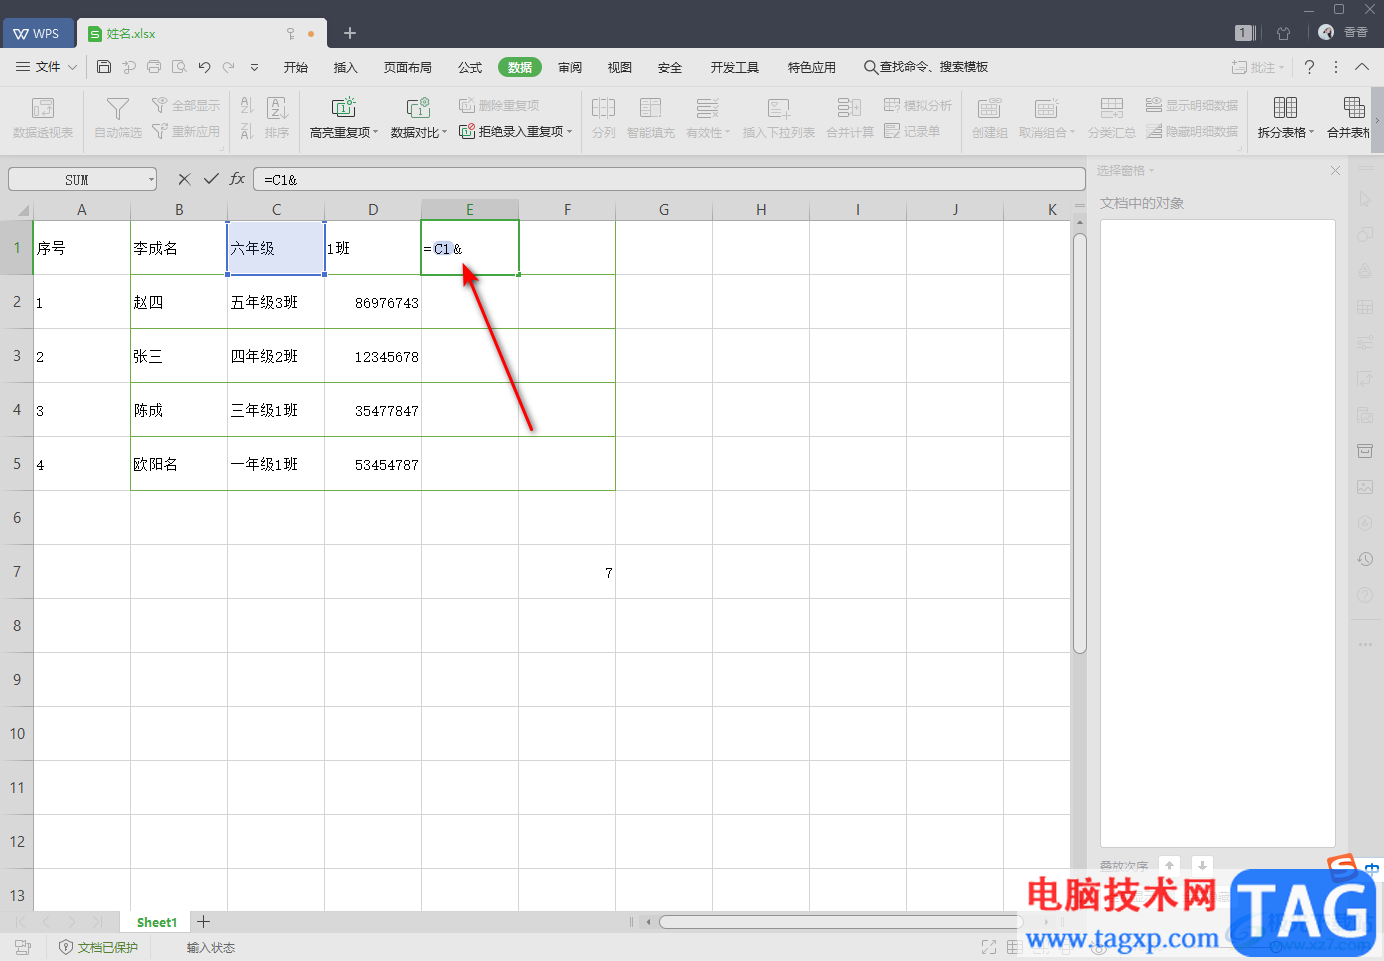Click 重新应用 filter option
The image size is (1384, 961).
coord(186,131)
